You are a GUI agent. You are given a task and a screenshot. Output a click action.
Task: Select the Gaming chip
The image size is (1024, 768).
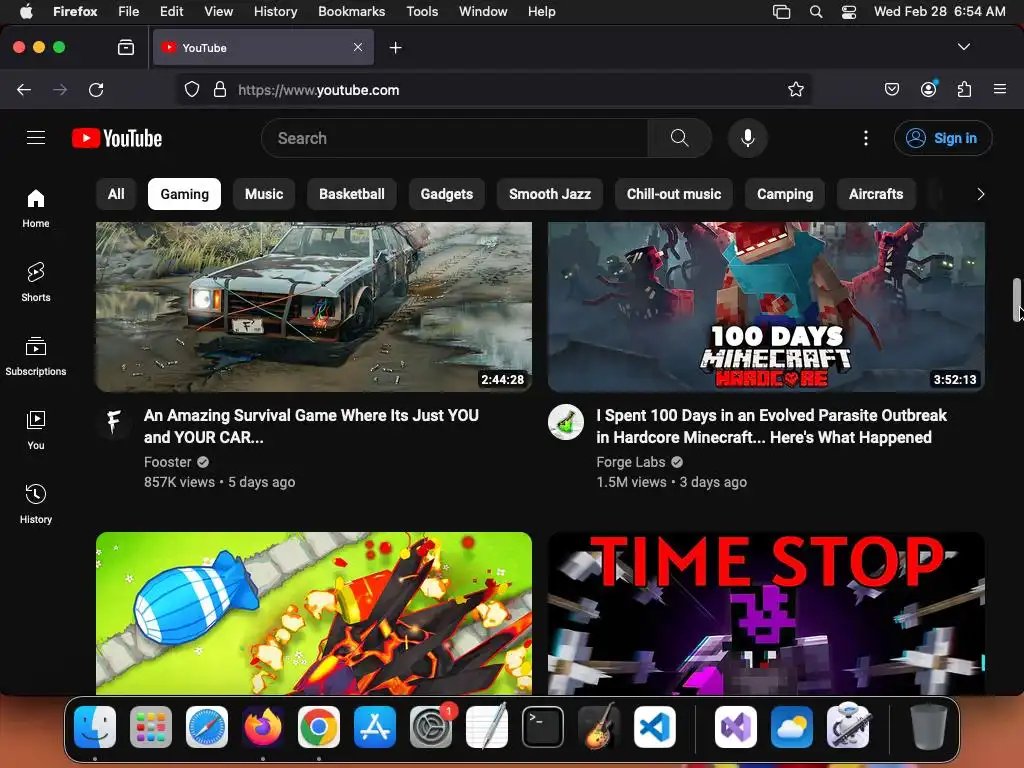coord(185,194)
